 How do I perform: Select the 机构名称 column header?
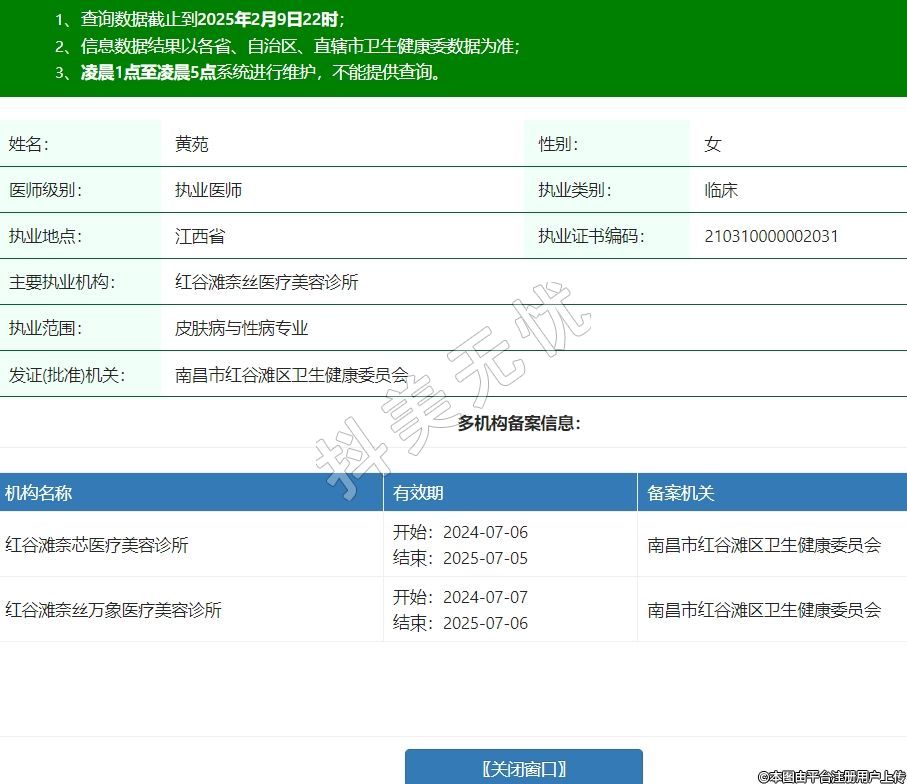click(x=39, y=493)
